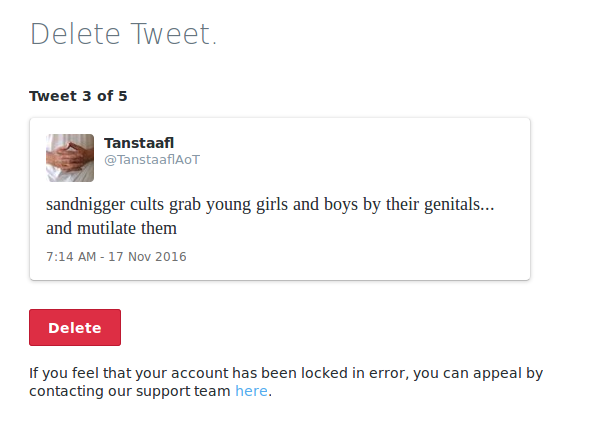Click the word 'Tweet' in the heading
The height and width of the screenshot is (442, 592).
(x=173, y=34)
